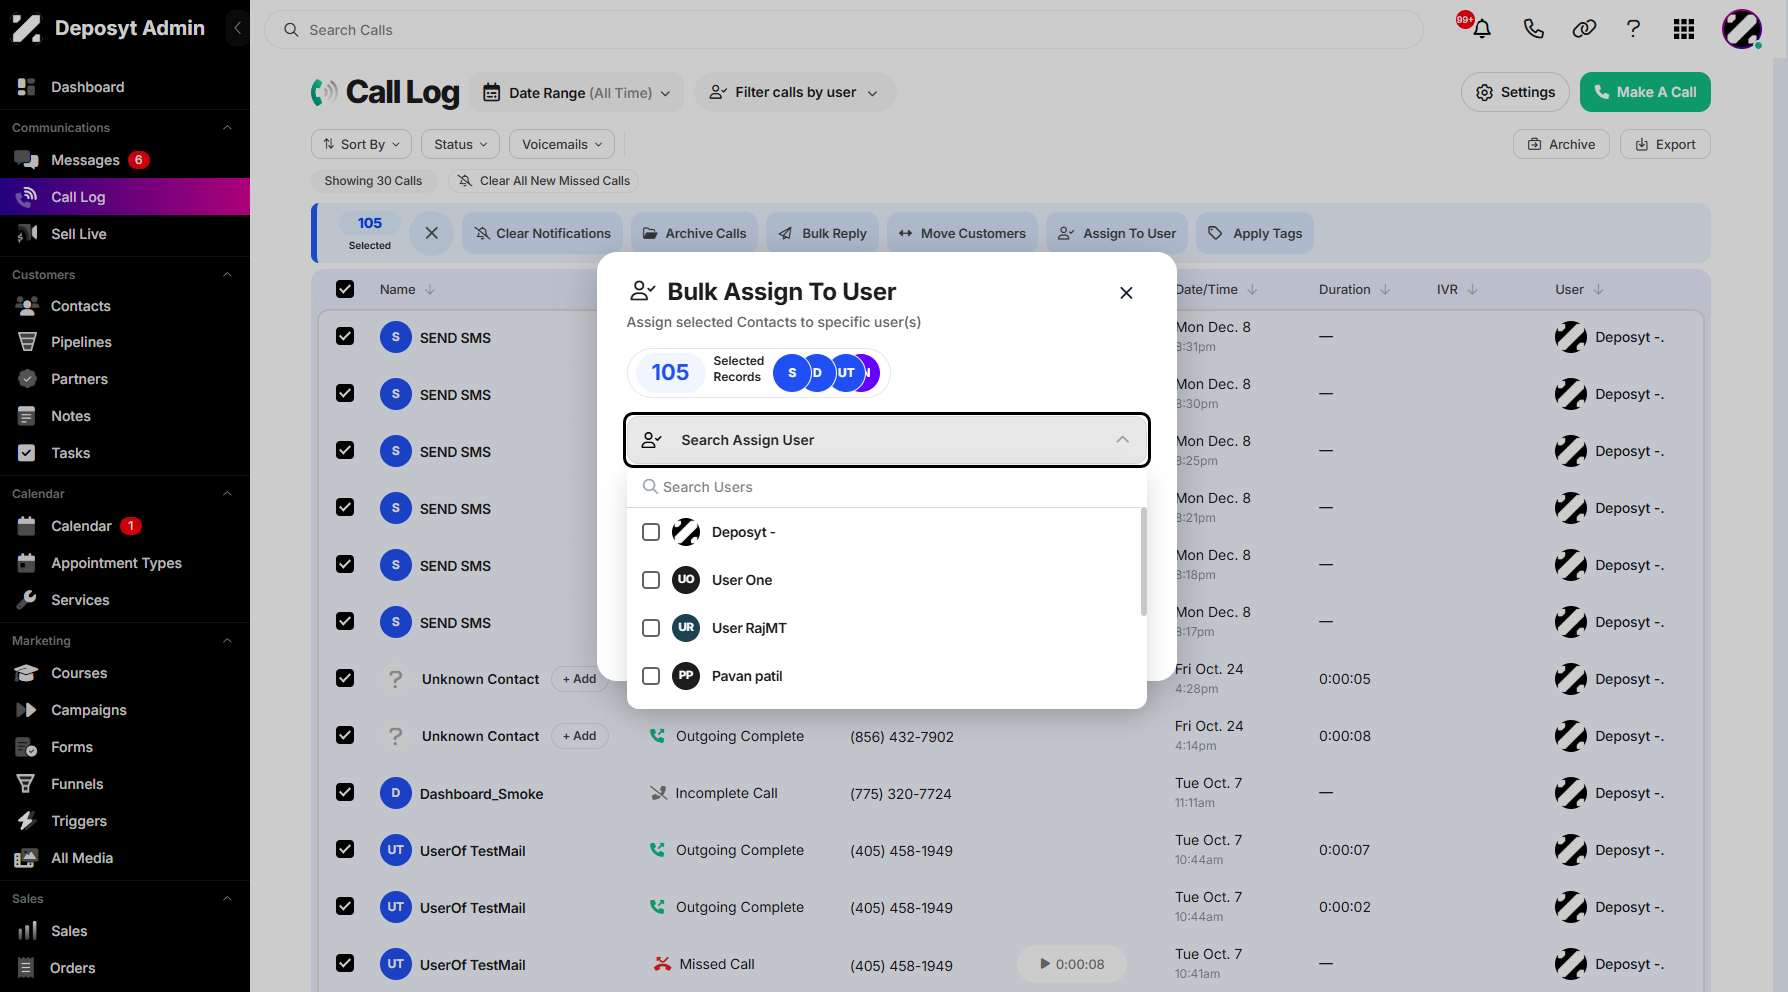Open the profile avatar in top right
Viewport: 1788px width, 992px height.
(1741, 29)
